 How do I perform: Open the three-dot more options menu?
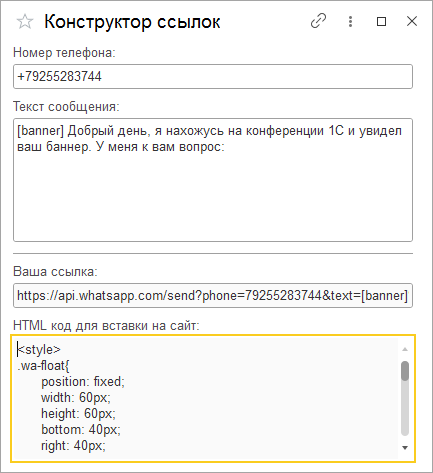tap(350, 22)
